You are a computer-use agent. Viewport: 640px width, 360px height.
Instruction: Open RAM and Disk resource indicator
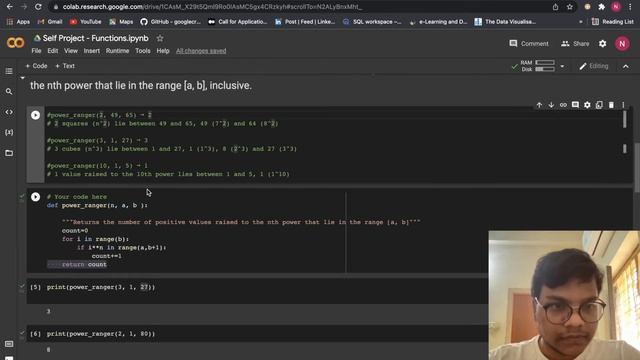tap(538, 66)
